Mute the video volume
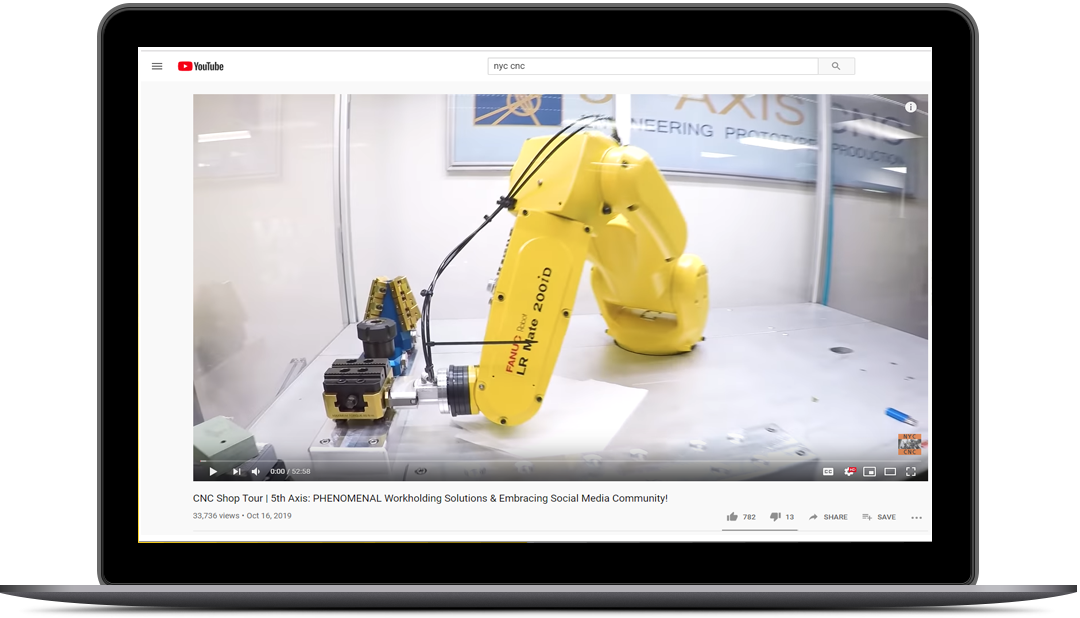This screenshot has width=1080, height=618. pyautogui.click(x=256, y=471)
